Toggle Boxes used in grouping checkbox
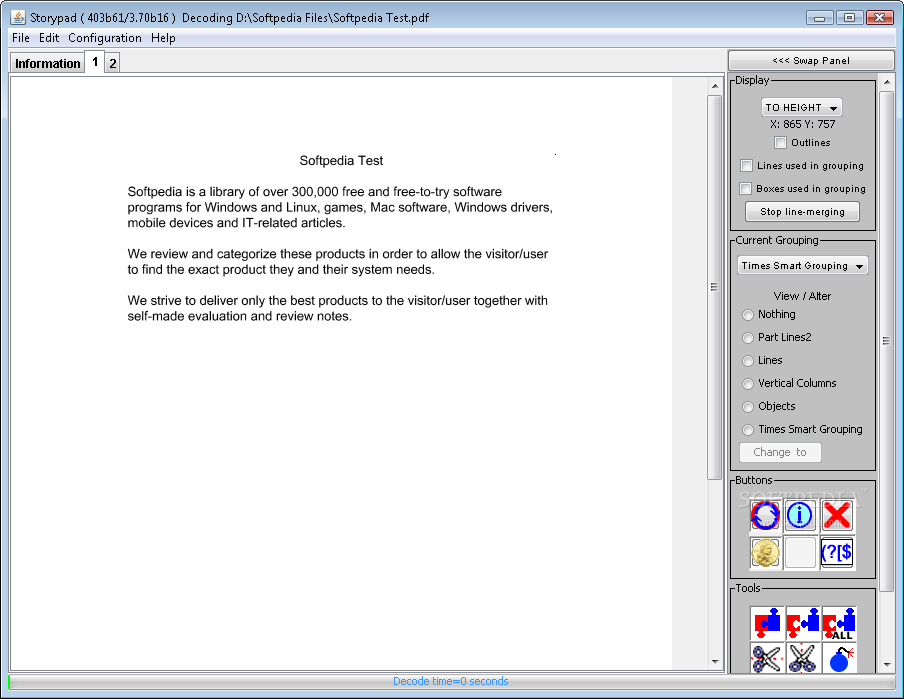The image size is (904, 699). coord(745,189)
